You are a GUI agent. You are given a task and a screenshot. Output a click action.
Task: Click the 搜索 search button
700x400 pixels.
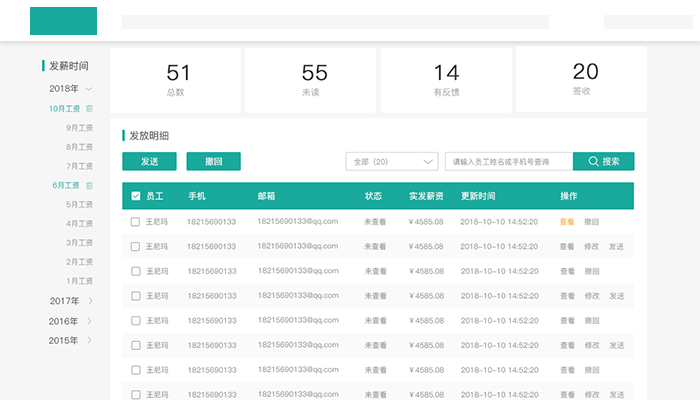click(604, 161)
